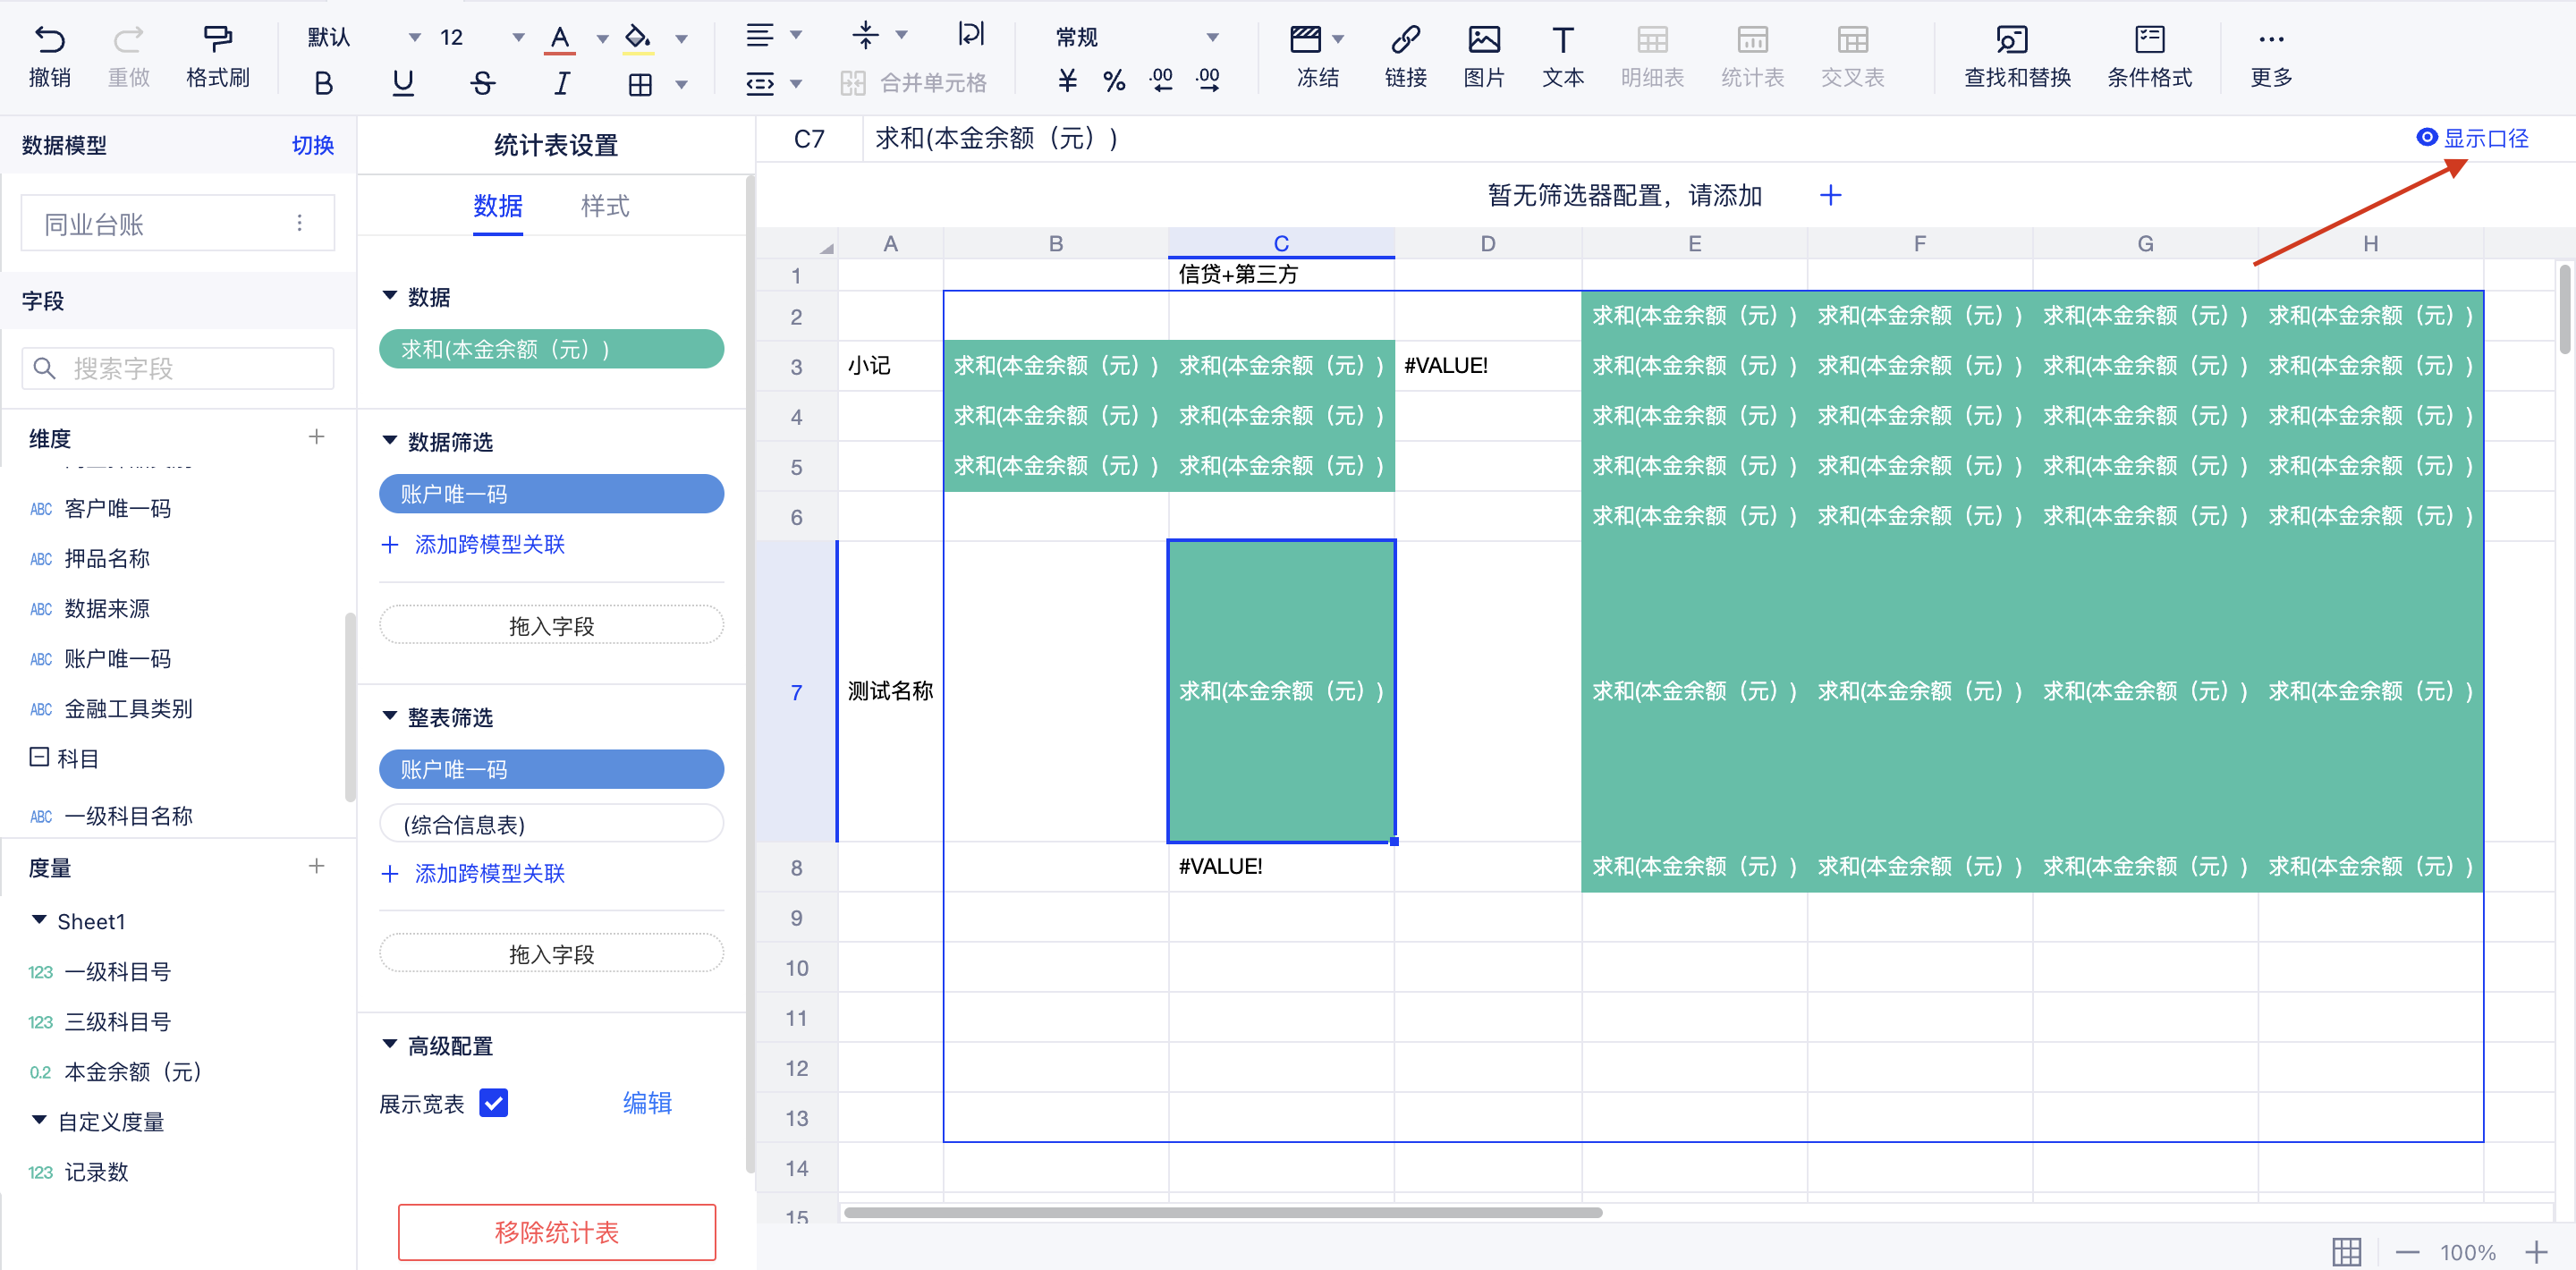Open Conditional Format (条件格式)

click(2149, 40)
